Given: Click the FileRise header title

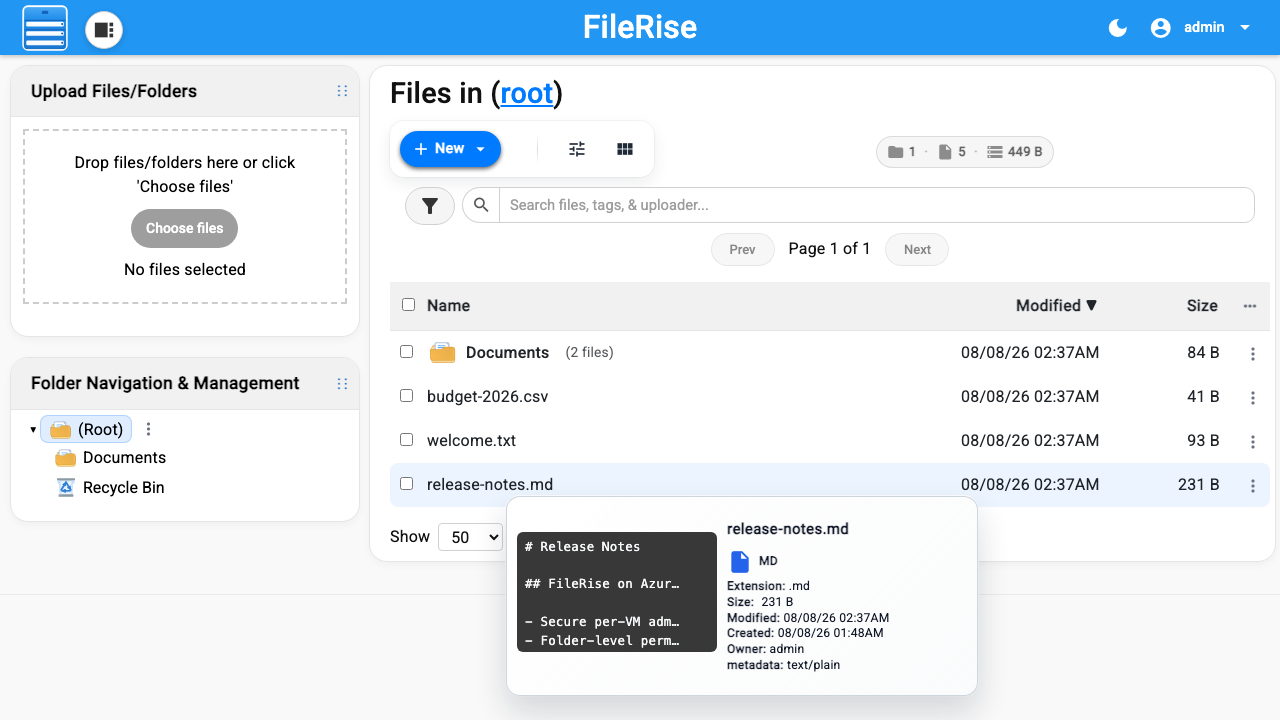Looking at the screenshot, I should click(640, 27).
